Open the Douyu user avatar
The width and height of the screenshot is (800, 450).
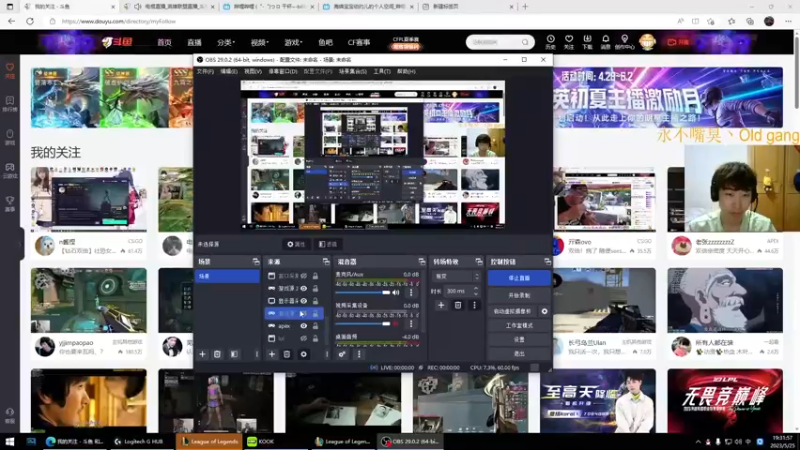pos(647,42)
